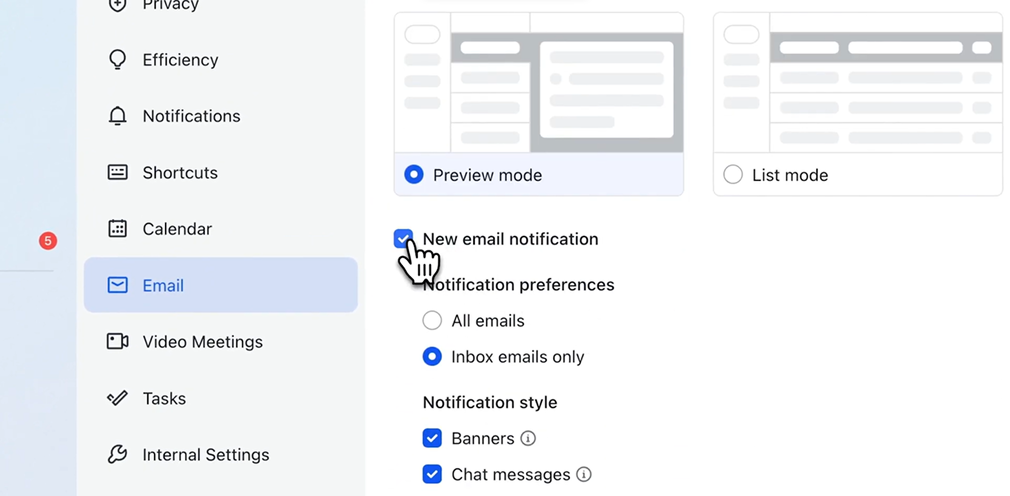1010x496 pixels.
Task: Click the Notifications bell icon
Action: point(117,116)
